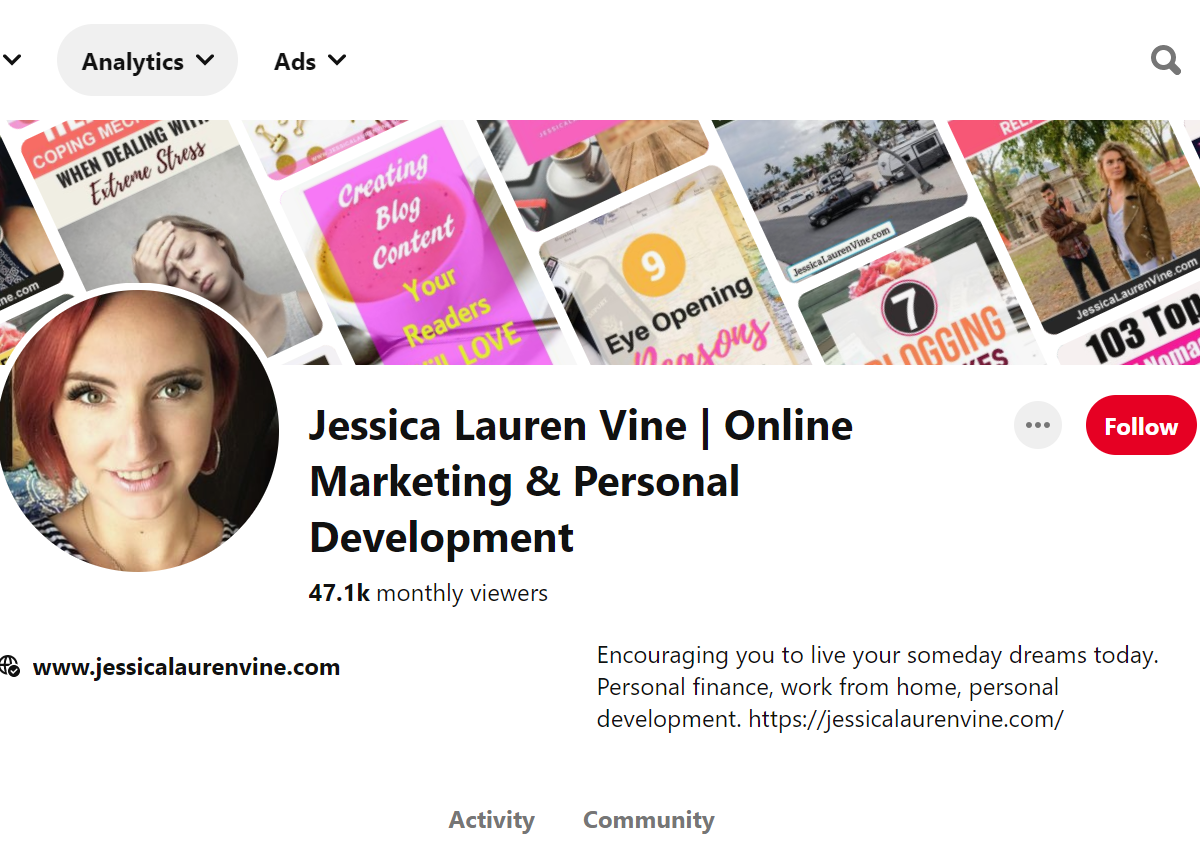Select the 9 Eye Opening Reasons pin
The height and width of the screenshot is (867, 1200).
[x=670, y=290]
